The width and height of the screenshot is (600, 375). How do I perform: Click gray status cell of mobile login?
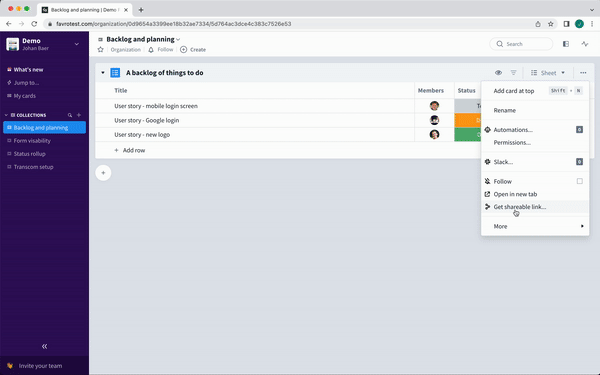click(468, 106)
